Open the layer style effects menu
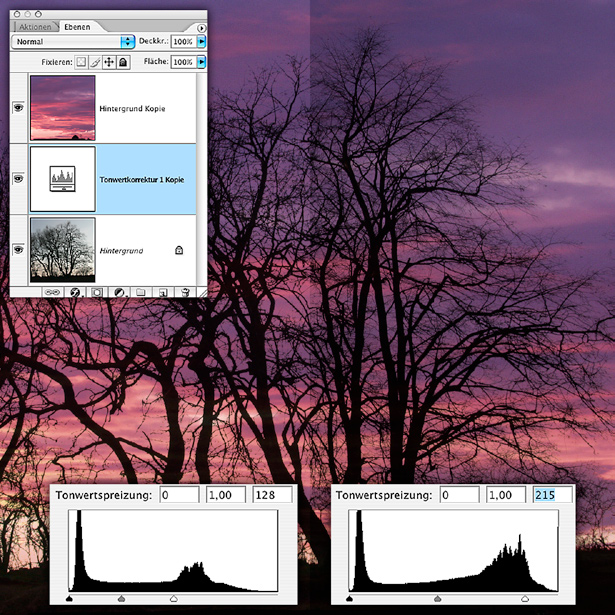The image size is (615, 615). coord(75,292)
